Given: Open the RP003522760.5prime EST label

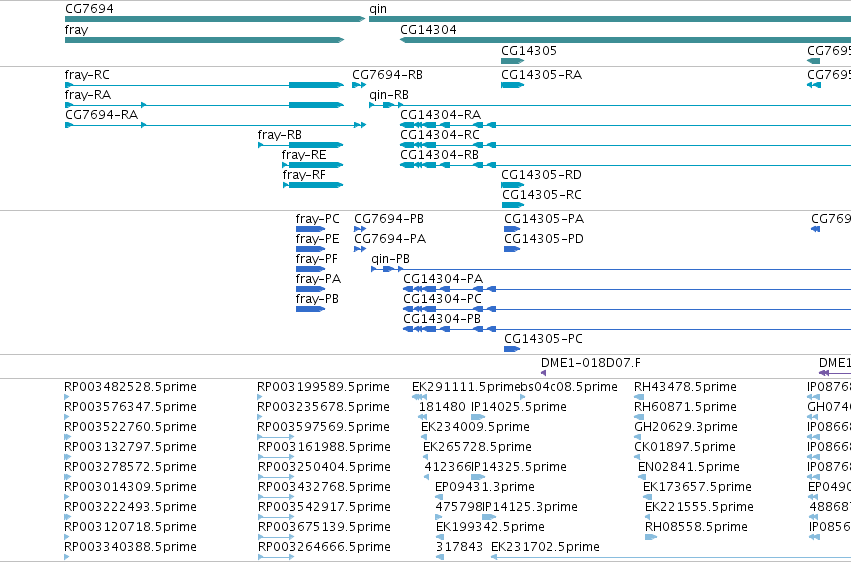Looking at the screenshot, I should coord(130,427).
